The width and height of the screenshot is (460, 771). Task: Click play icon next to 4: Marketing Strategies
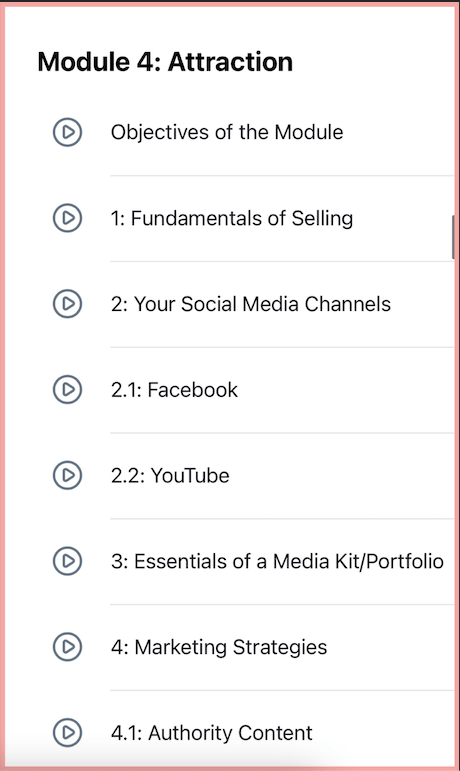point(67,647)
